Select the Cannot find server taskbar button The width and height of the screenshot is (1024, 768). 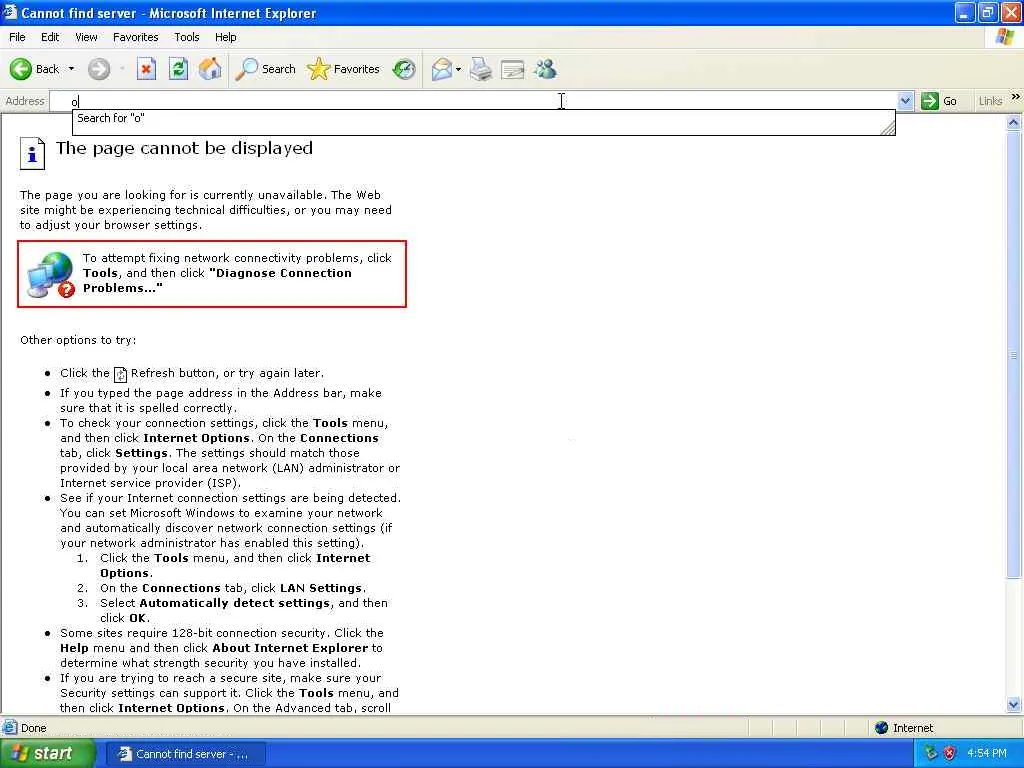[x=185, y=754]
